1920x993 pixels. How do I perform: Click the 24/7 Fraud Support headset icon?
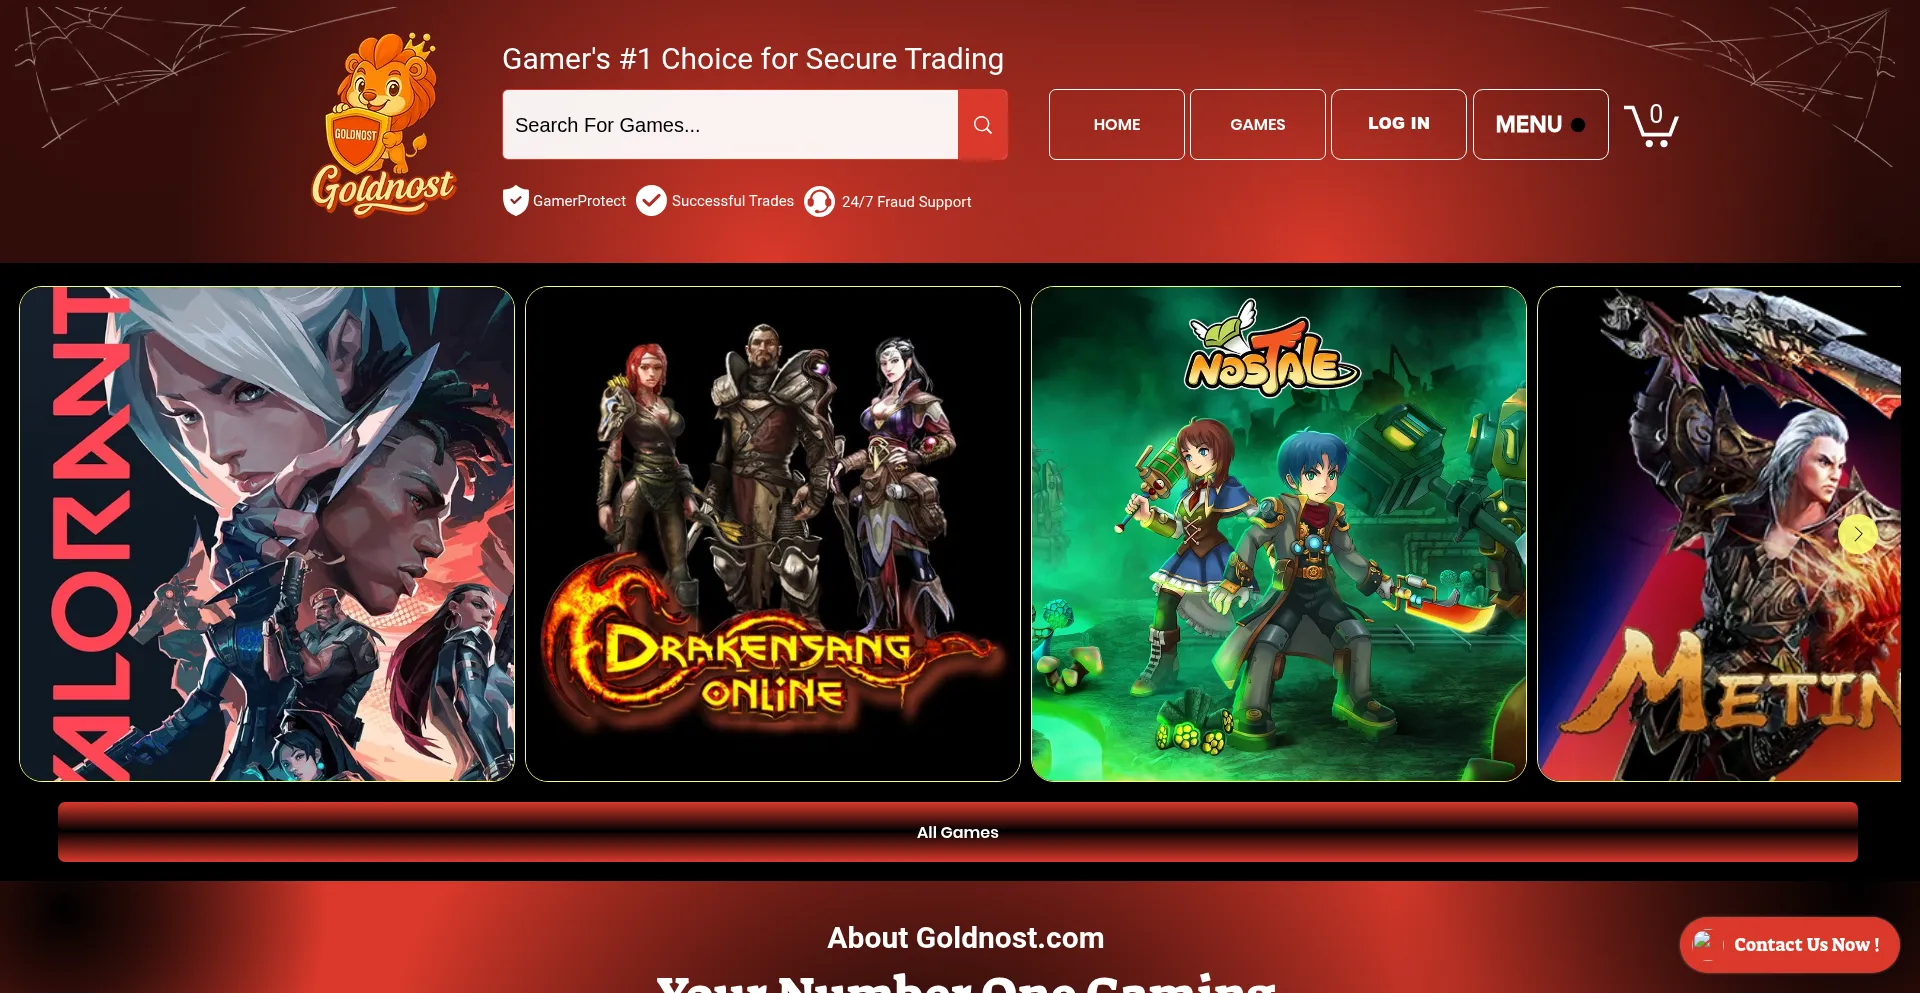pos(819,201)
